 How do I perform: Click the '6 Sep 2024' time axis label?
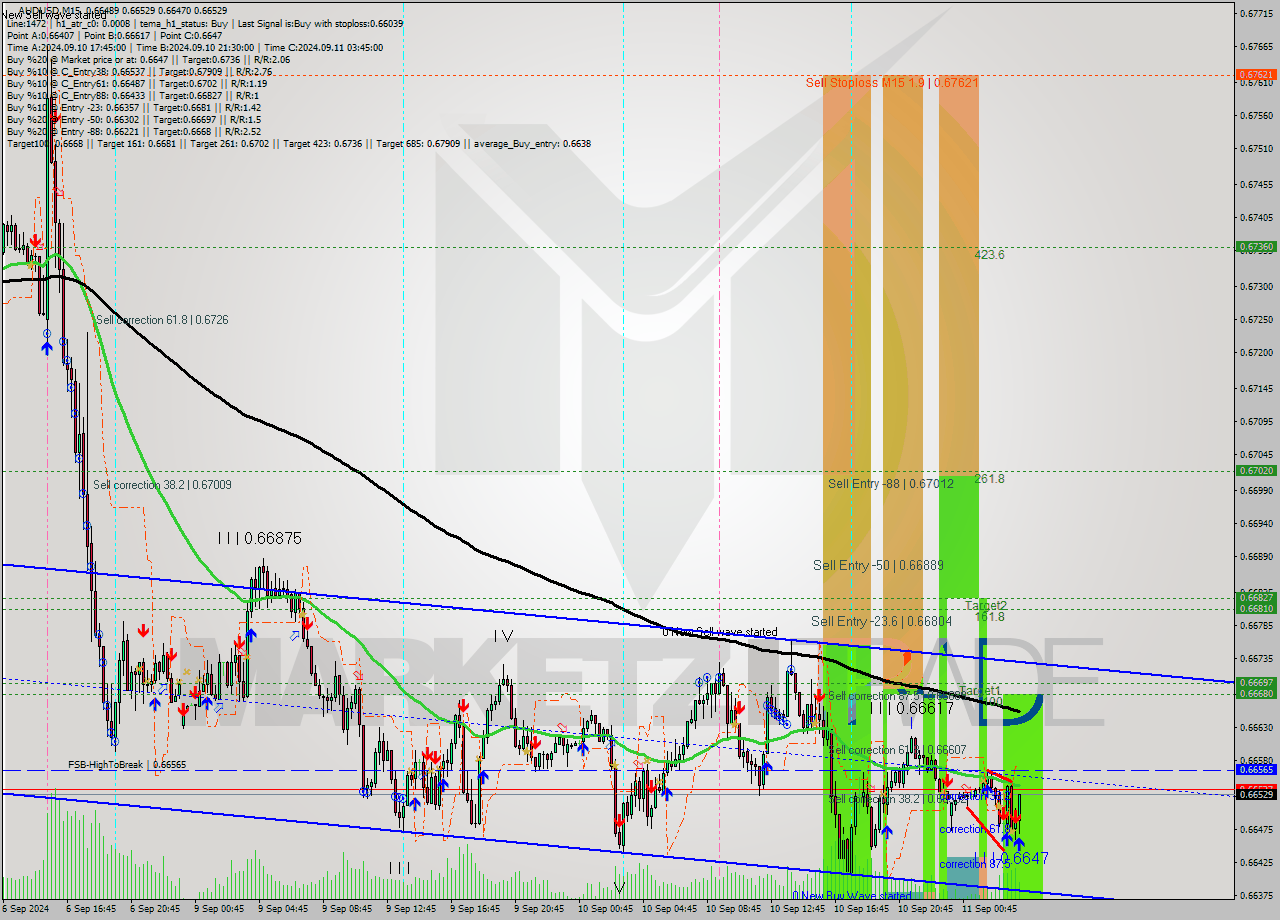click(x=26, y=909)
